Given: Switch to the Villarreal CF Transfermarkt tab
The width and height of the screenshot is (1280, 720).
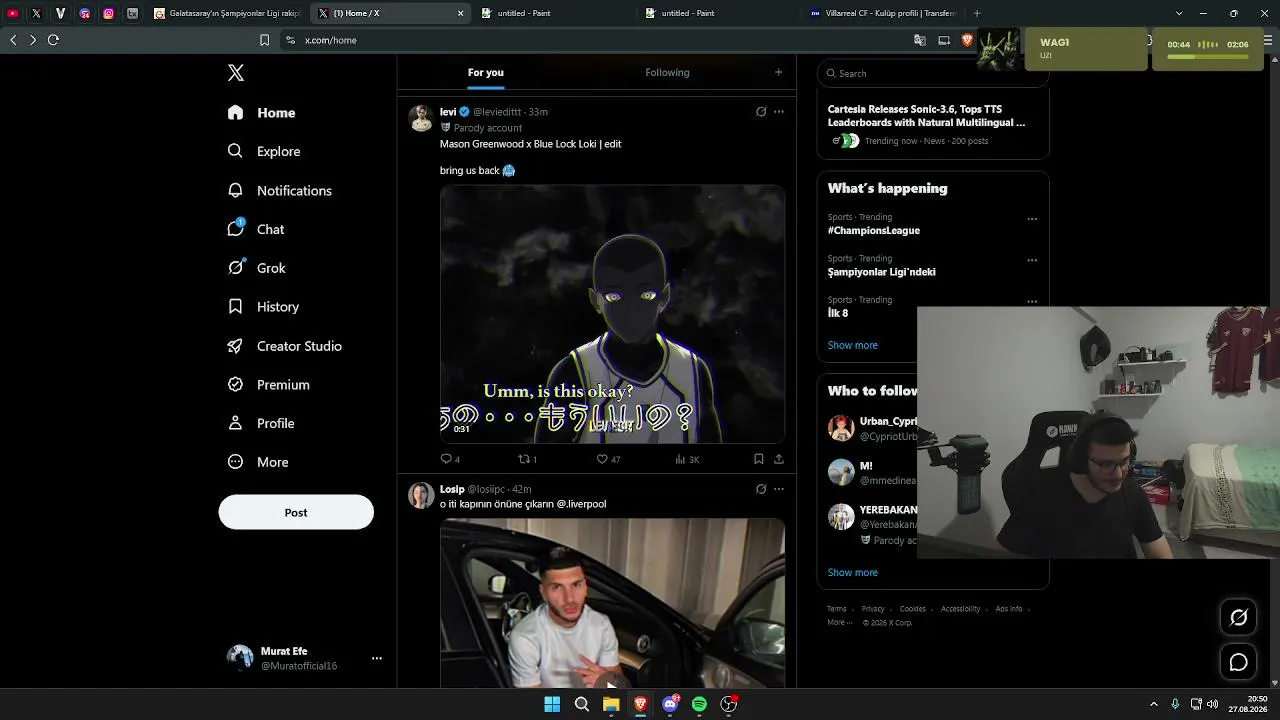Looking at the screenshot, I should 885,13.
